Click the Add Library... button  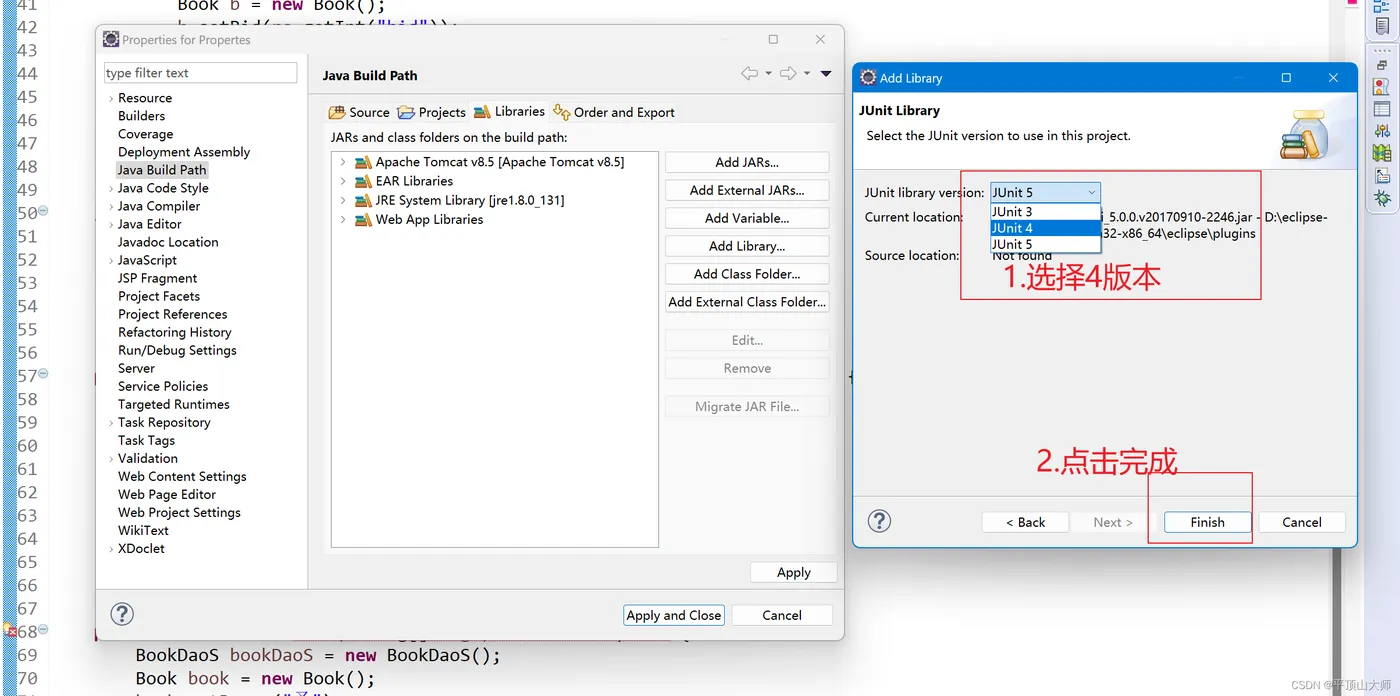click(747, 246)
